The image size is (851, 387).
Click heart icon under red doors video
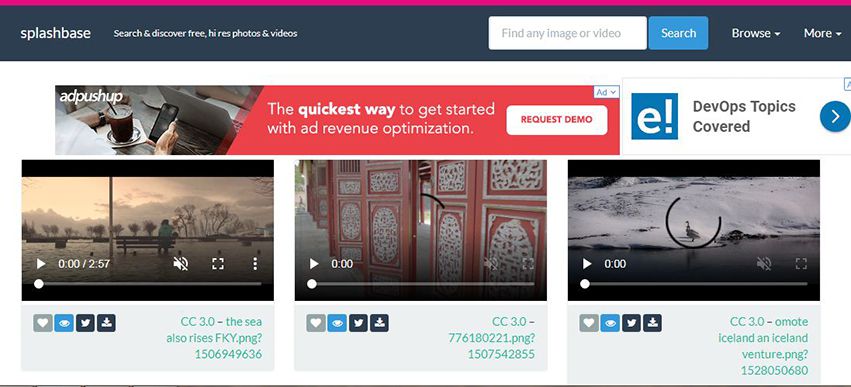(x=316, y=323)
